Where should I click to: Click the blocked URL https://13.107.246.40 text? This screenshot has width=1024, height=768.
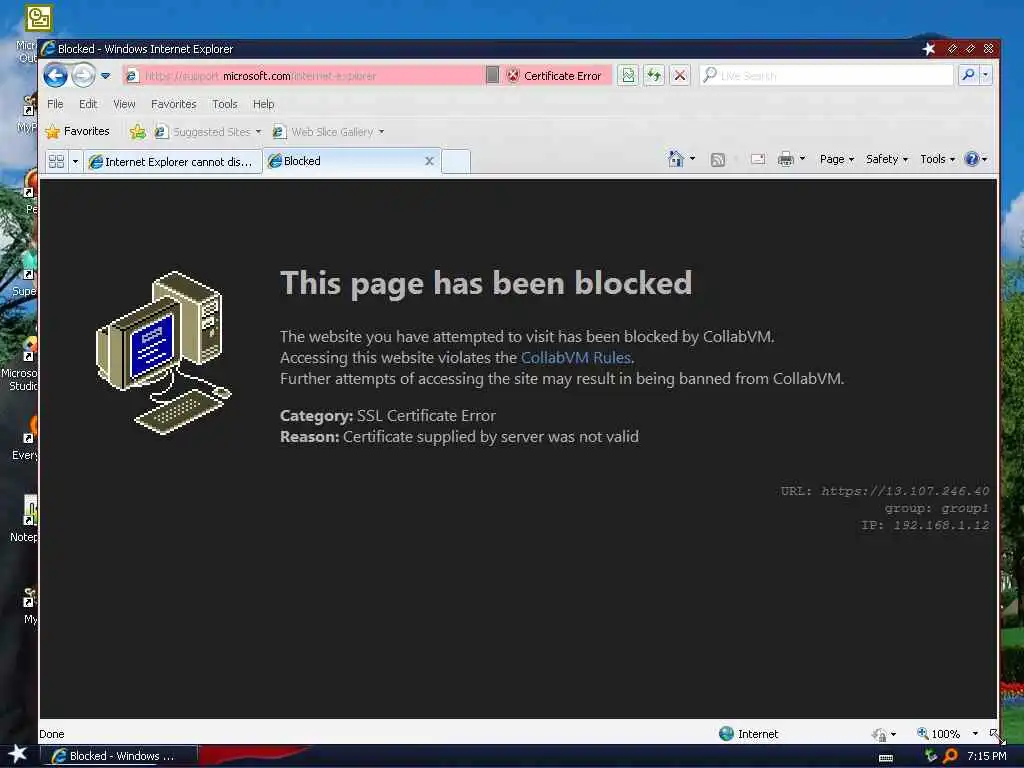905,491
